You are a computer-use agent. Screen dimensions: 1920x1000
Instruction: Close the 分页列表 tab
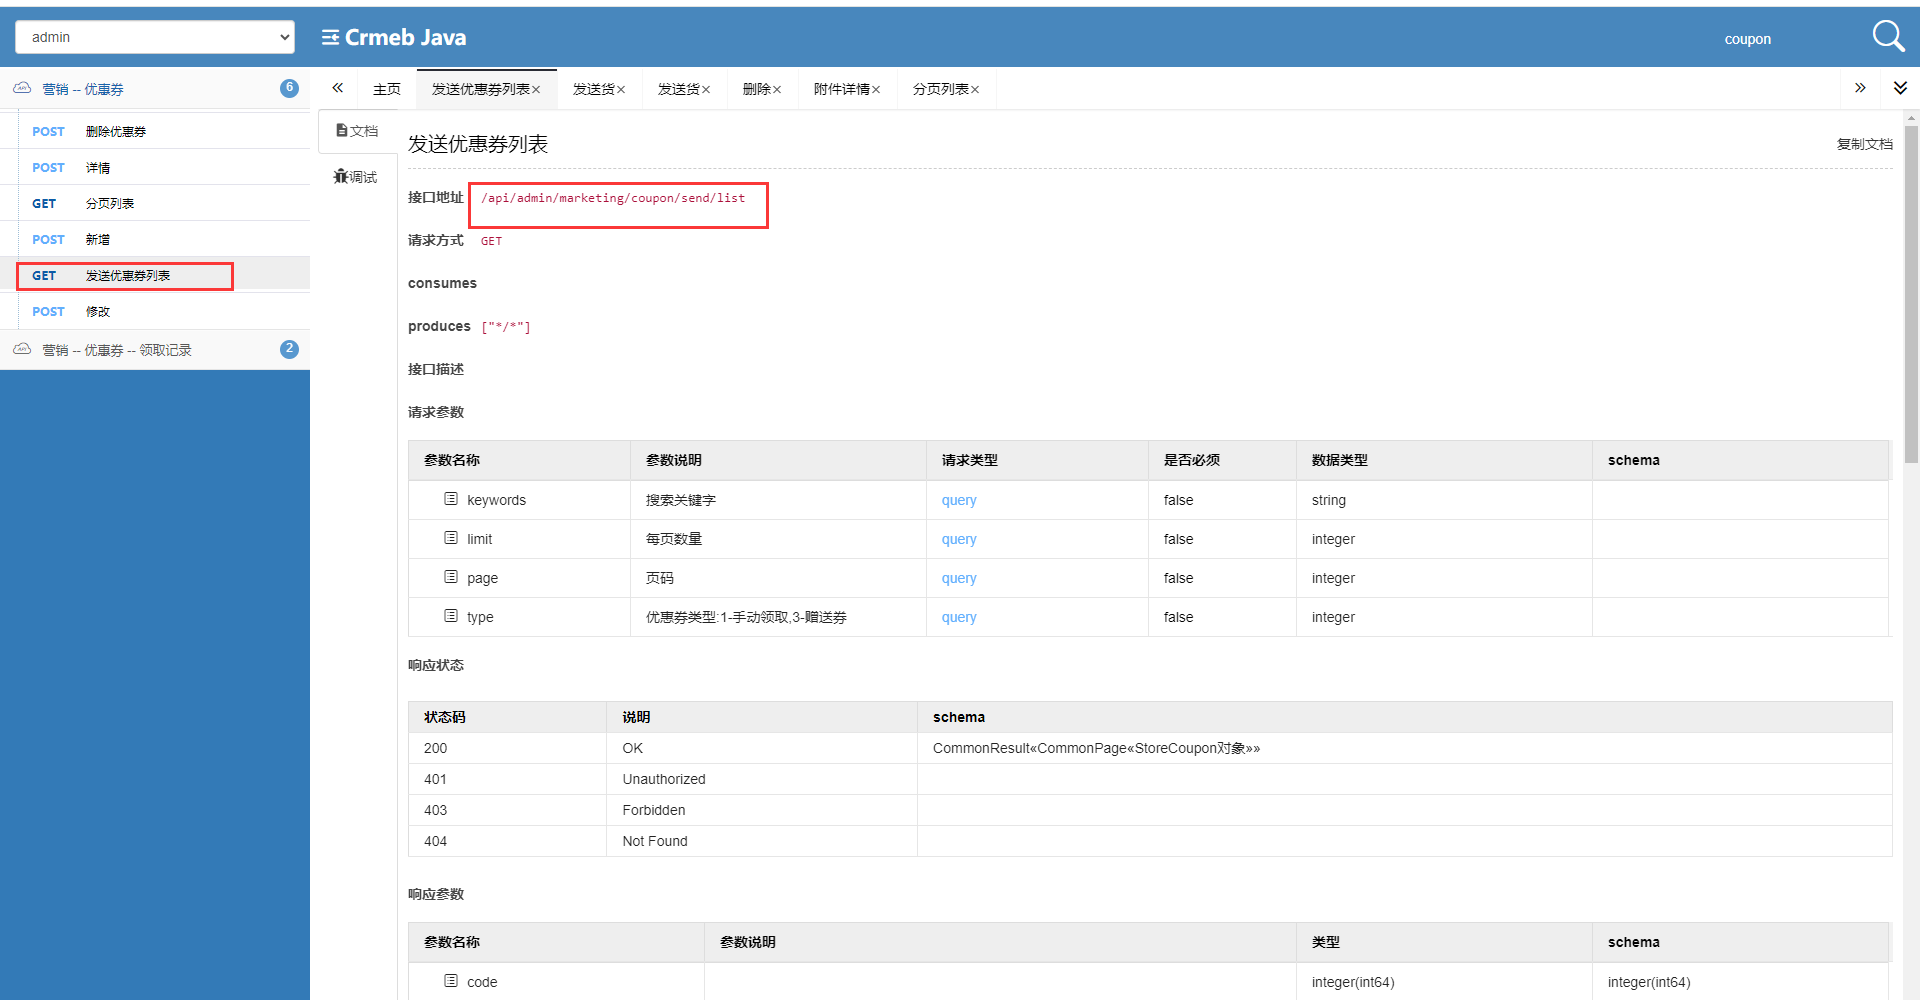click(x=975, y=90)
